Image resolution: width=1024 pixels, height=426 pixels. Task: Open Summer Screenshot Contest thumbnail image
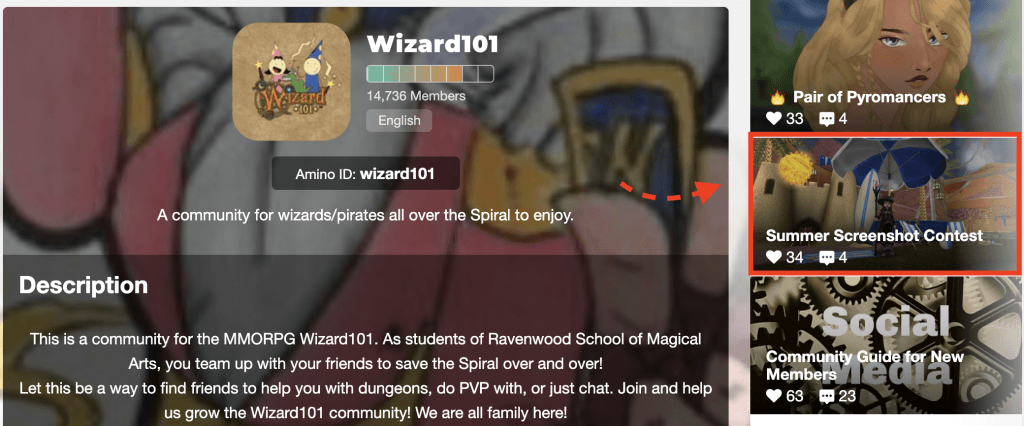pos(886,205)
